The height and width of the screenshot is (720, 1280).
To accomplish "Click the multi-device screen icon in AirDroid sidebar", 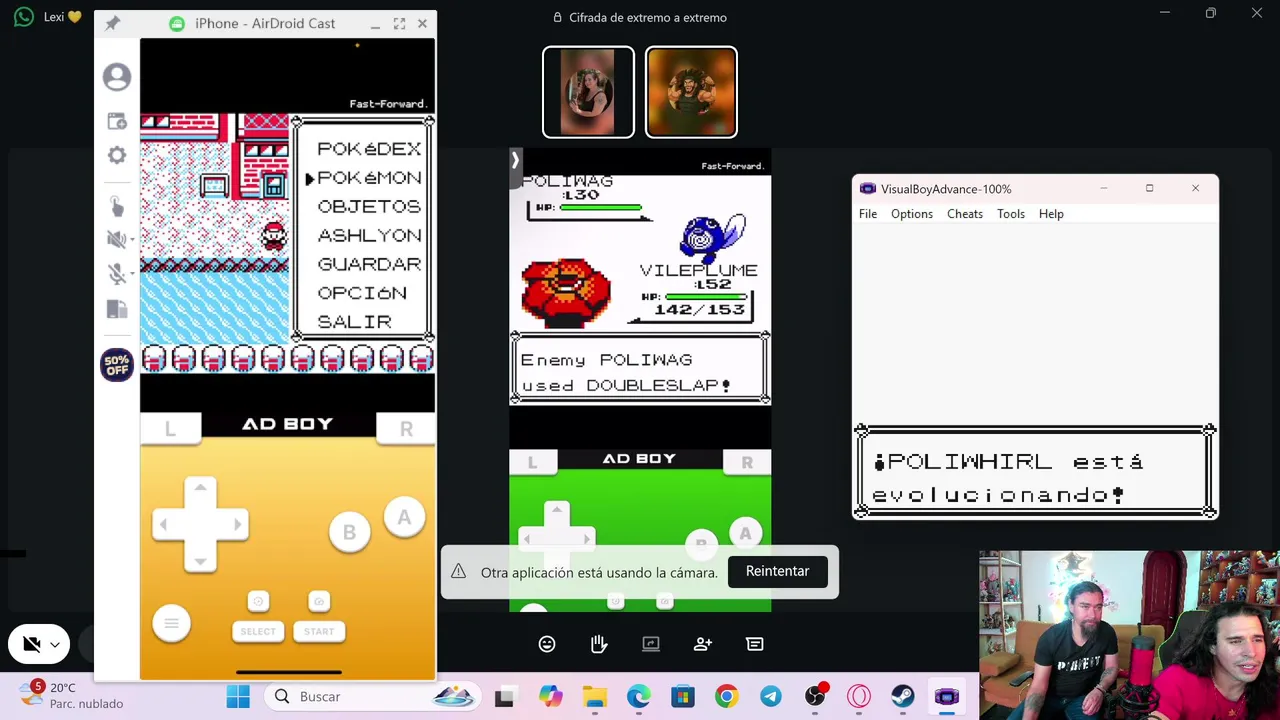I will pyautogui.click(x=117, y=309).
